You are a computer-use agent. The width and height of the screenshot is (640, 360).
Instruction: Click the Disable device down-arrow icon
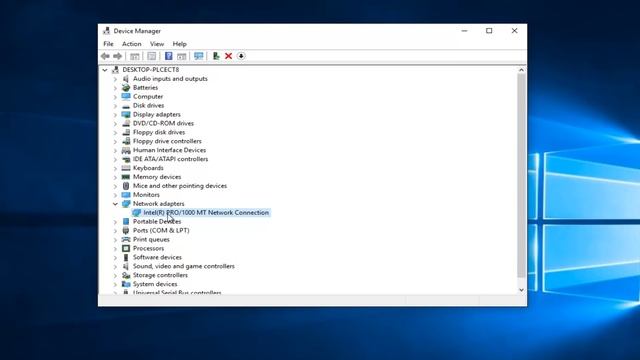point(241,56)
